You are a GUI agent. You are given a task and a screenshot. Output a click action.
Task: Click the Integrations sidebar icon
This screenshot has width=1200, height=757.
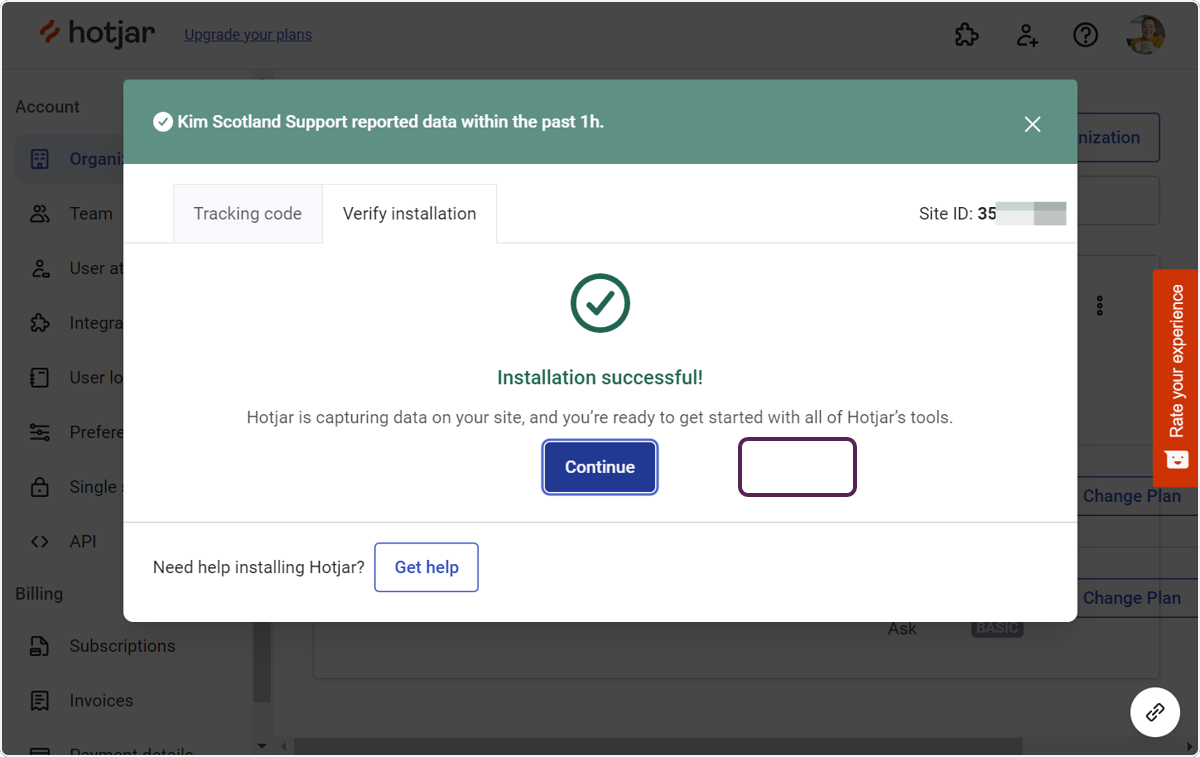(x=40, y=323)
